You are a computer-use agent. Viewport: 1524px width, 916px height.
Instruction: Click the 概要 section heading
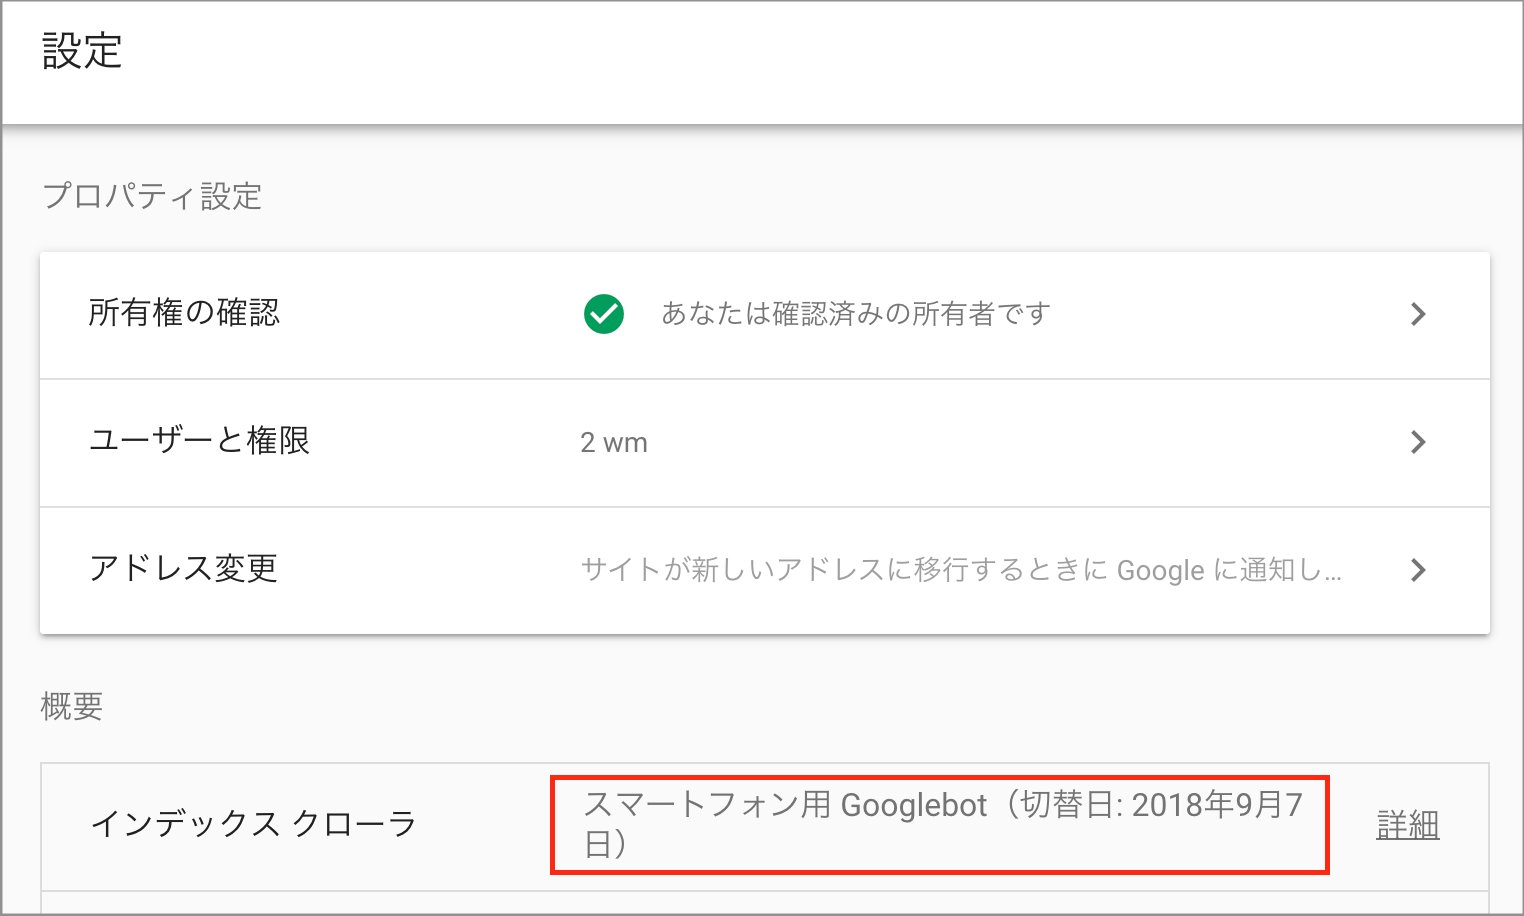point(72,707)
